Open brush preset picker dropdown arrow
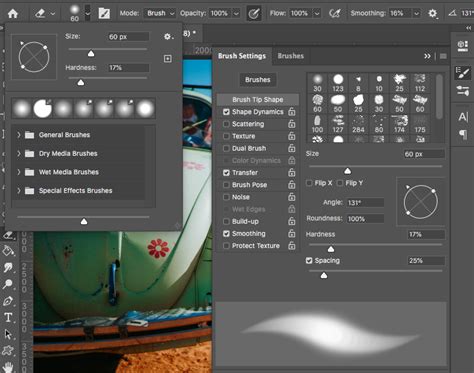Viewport: 474px width, 373px height. point(87,13)
